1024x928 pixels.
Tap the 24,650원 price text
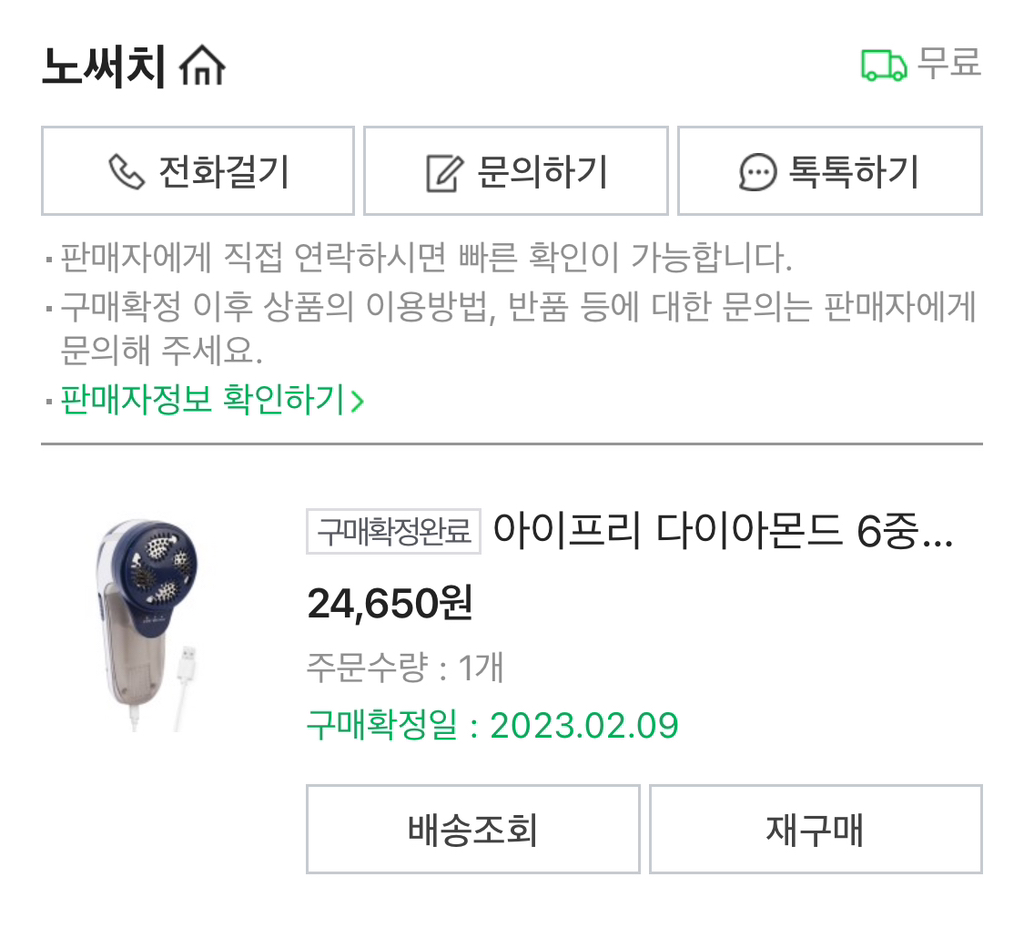coord(389,603)
